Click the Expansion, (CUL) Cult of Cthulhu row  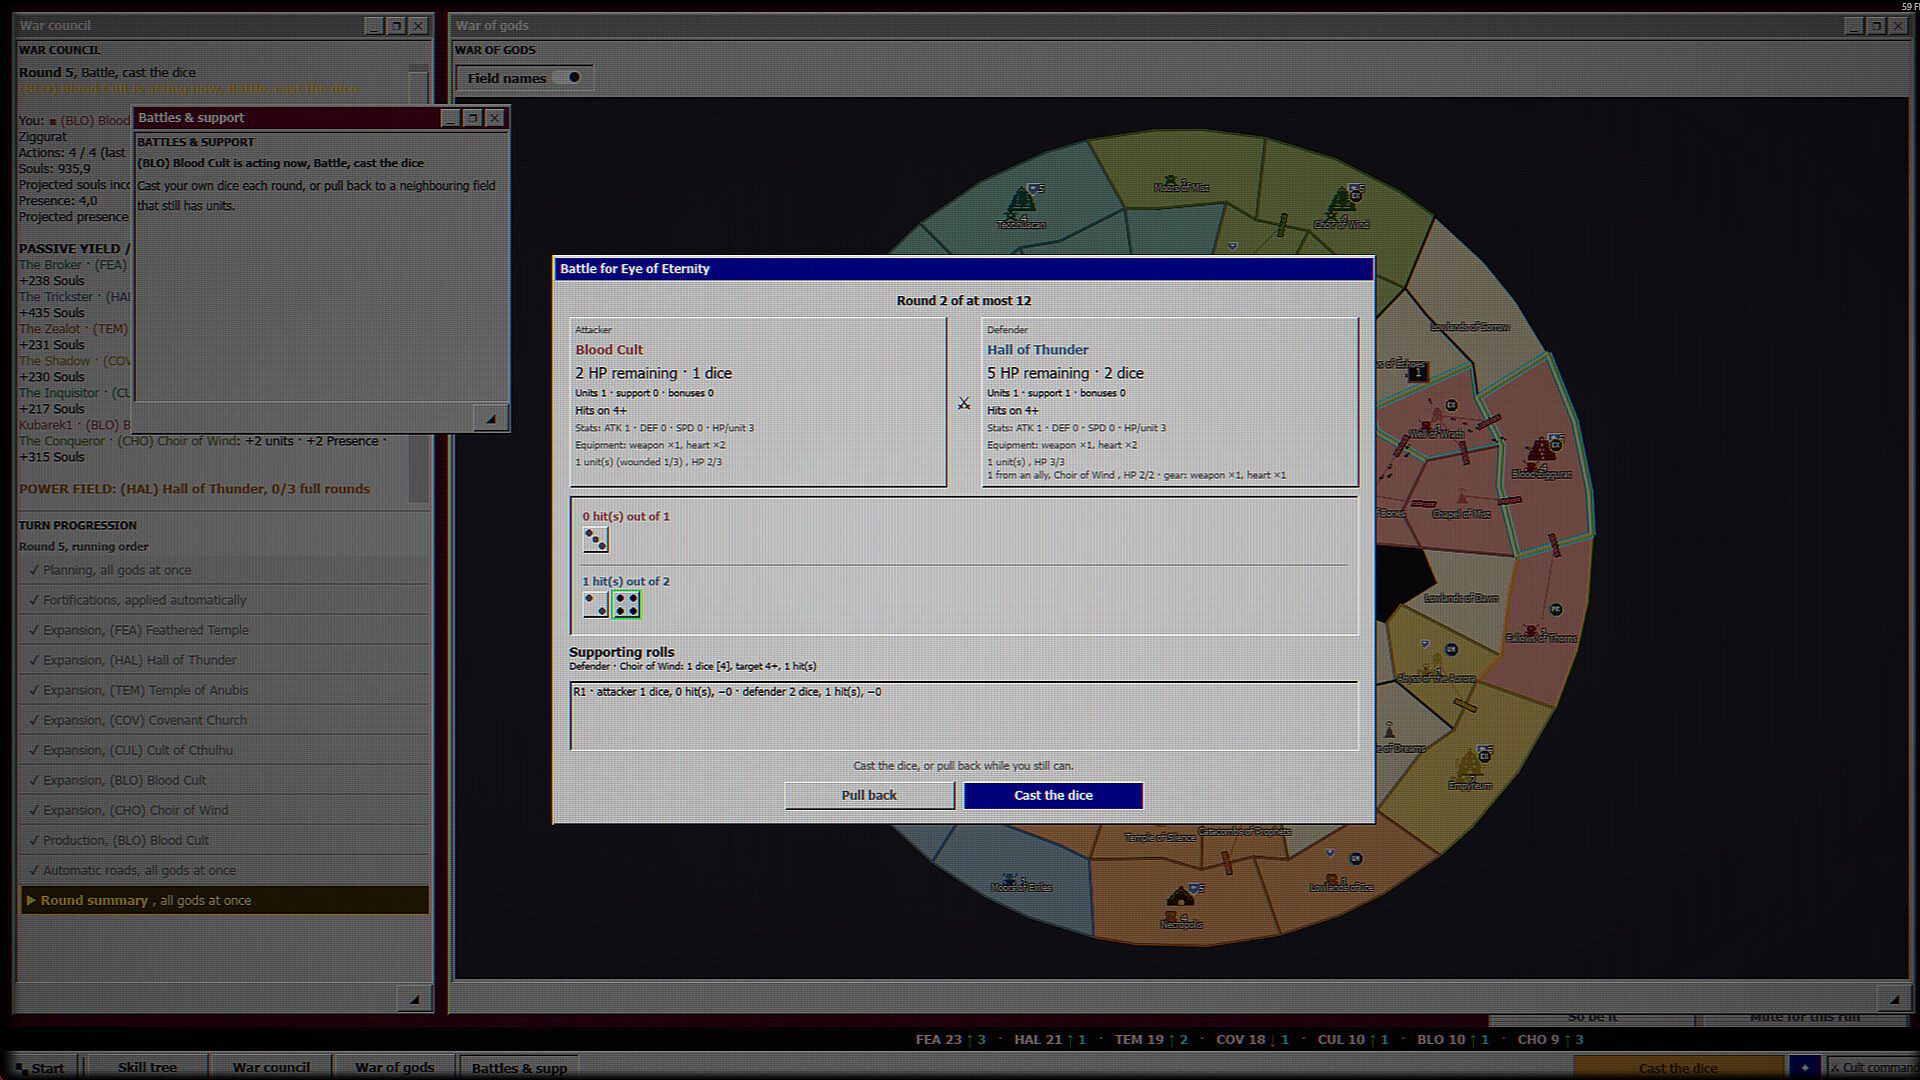point(225,750)
